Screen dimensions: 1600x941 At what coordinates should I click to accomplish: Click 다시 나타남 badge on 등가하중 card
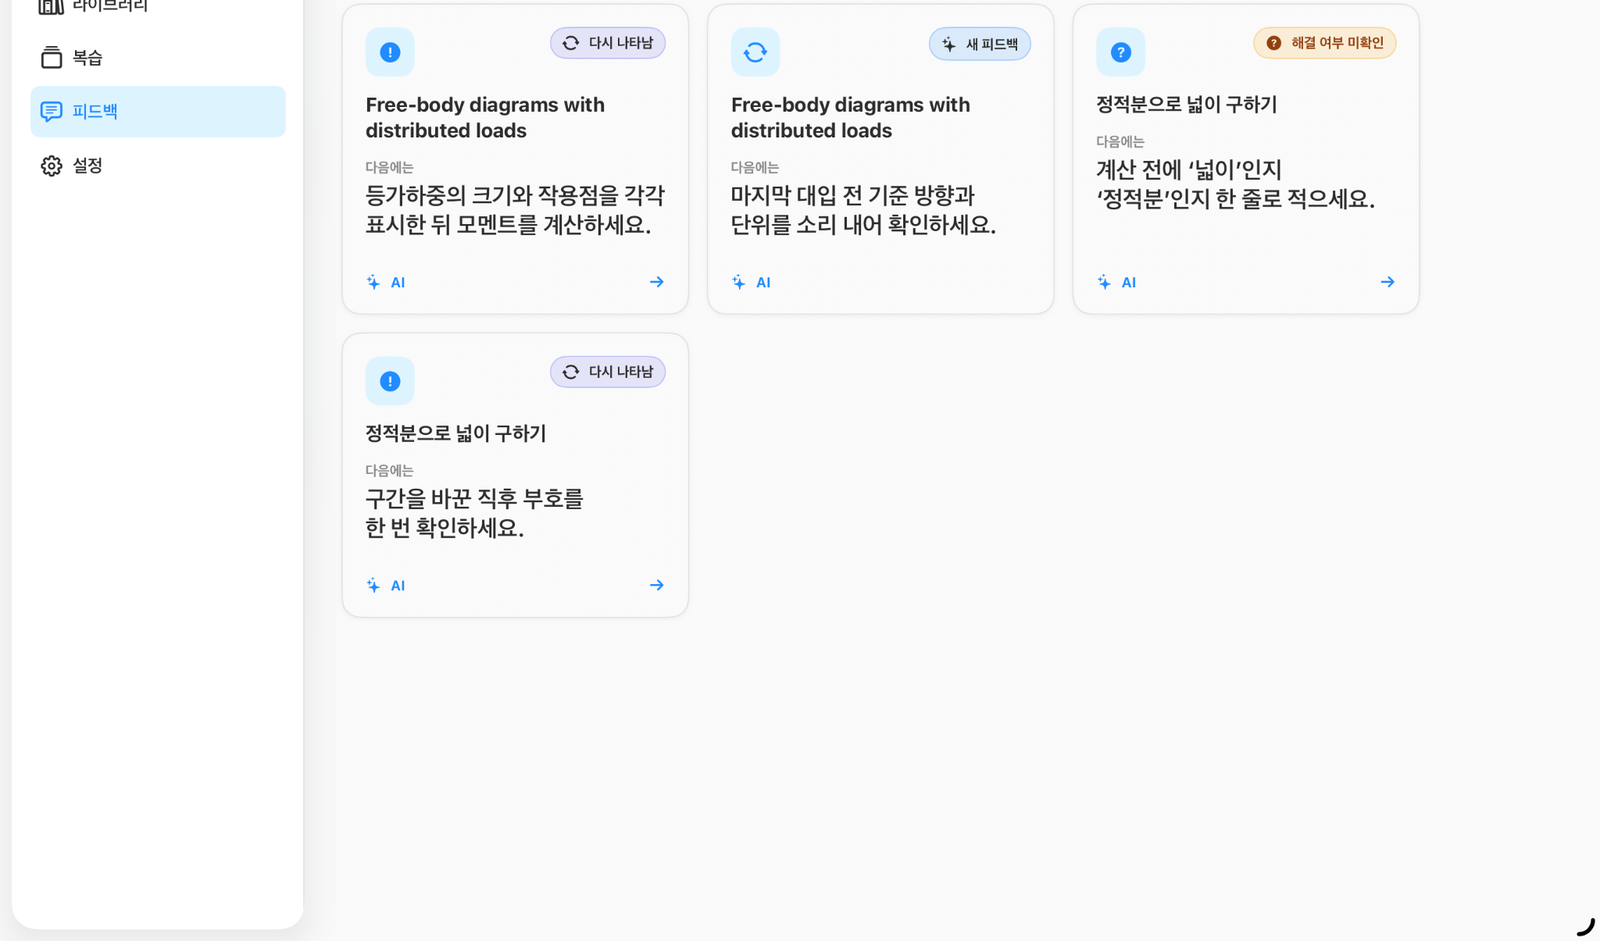tap(608, 43)
